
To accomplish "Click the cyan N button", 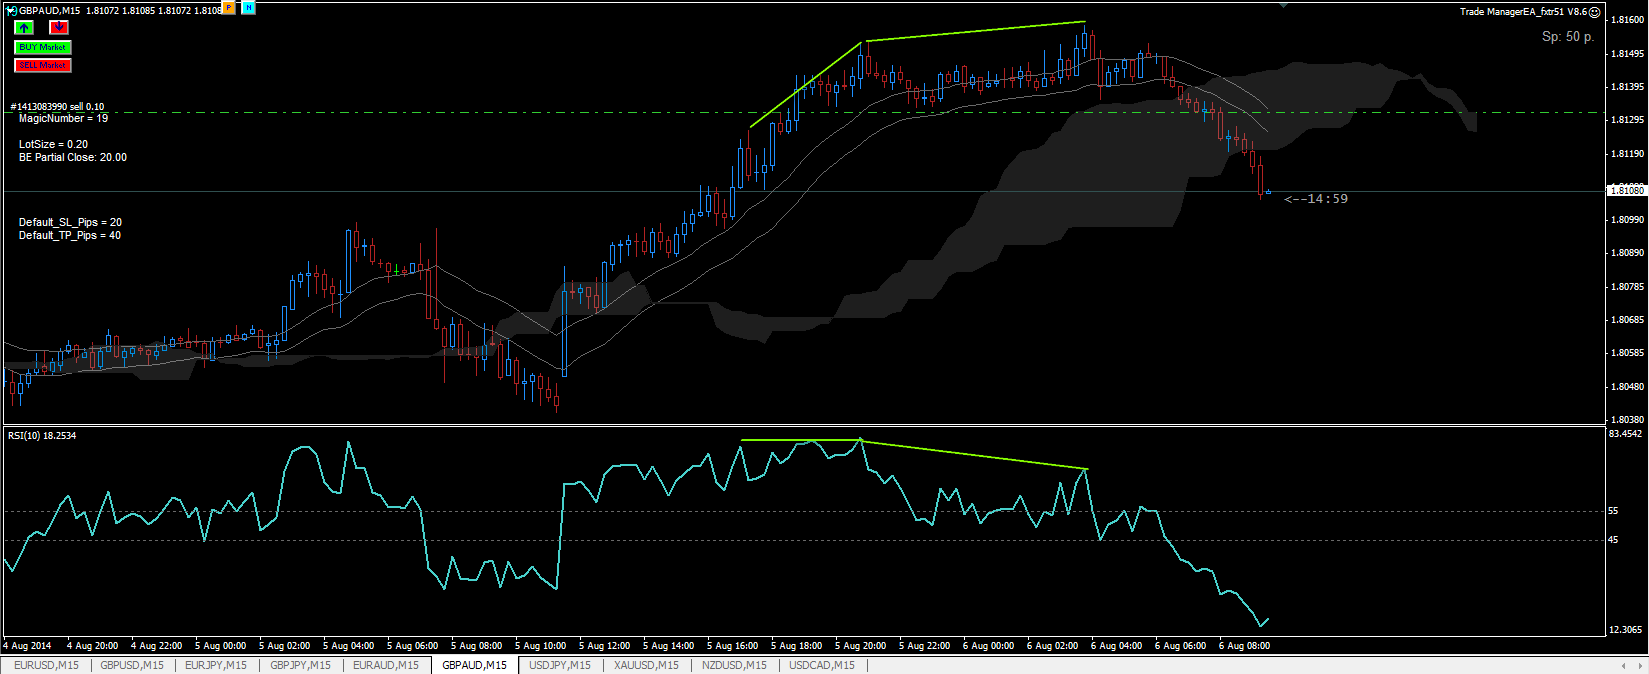I will [x=249, y=8].
